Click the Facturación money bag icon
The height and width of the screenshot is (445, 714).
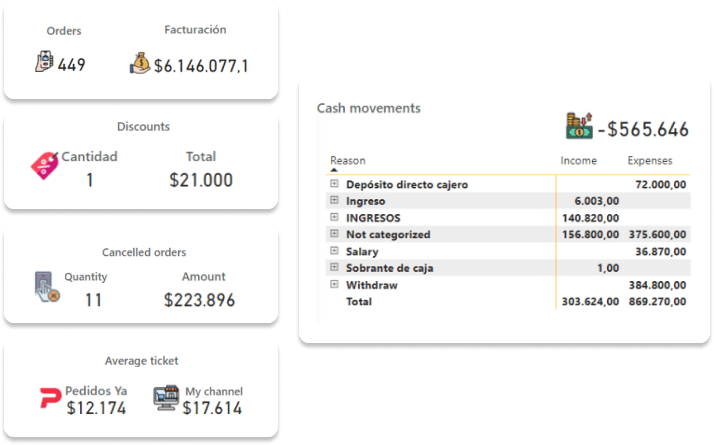pyautogui.click(x=139, y=63)
